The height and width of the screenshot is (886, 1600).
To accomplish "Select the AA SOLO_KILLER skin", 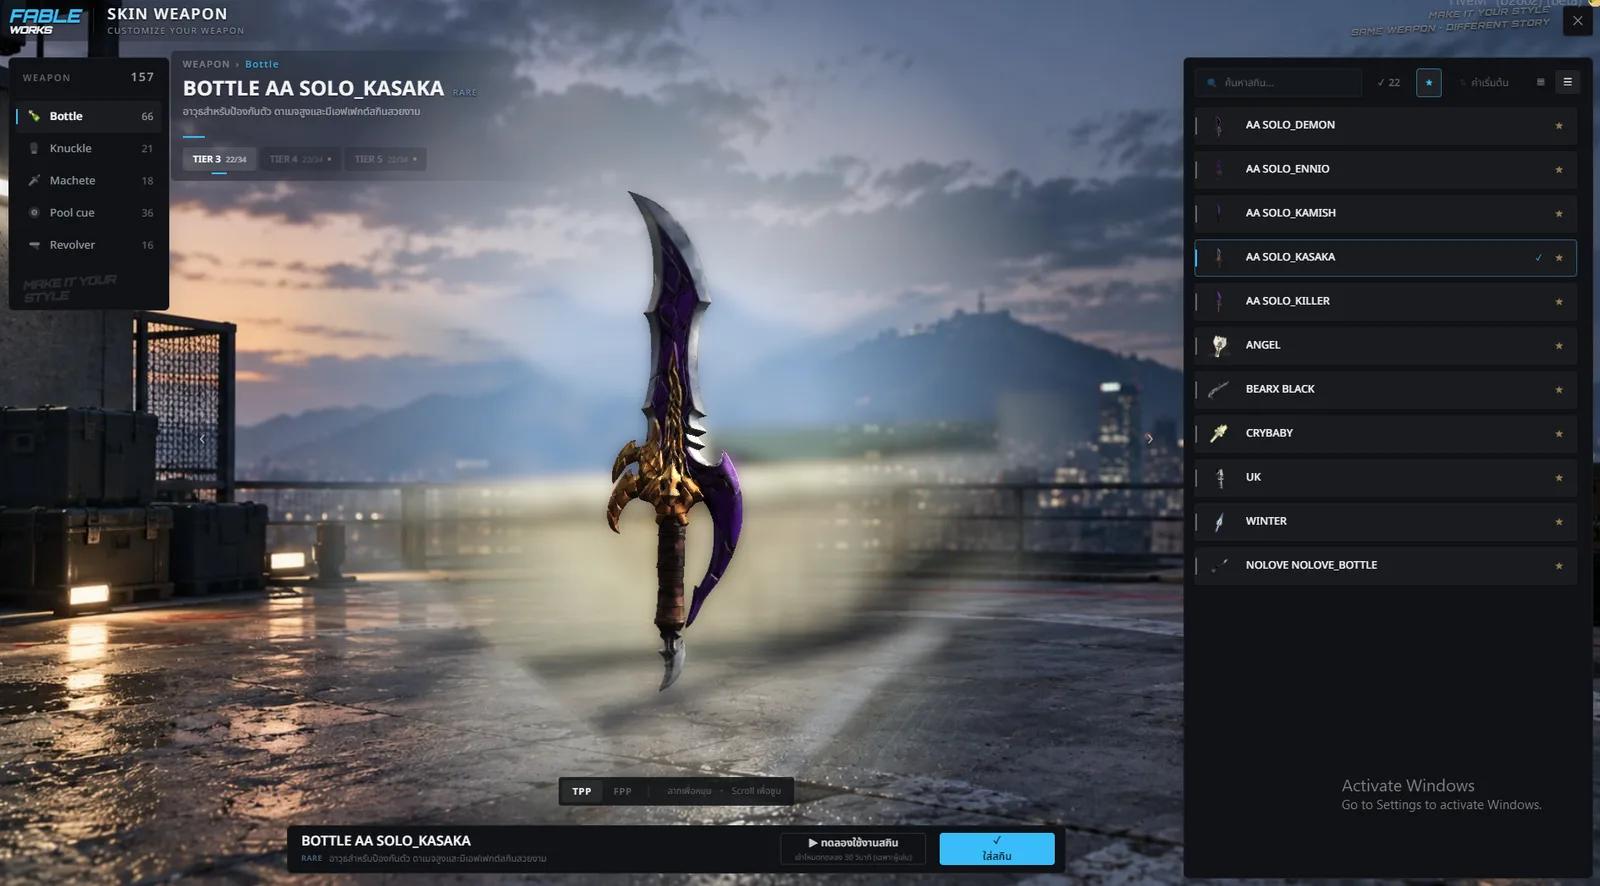I will tap(1385, 301).
